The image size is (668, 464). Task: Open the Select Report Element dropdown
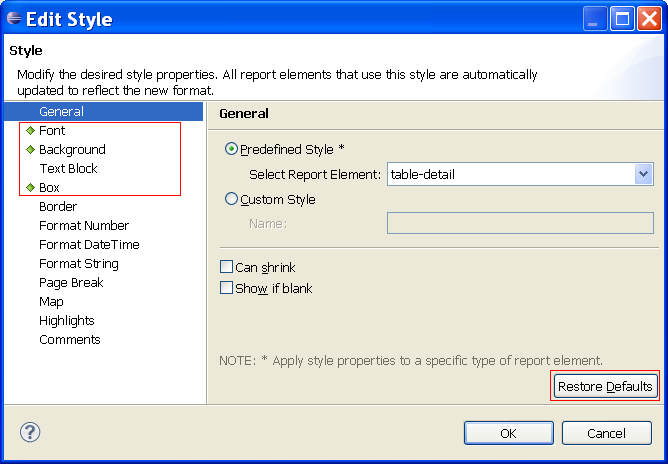pos(643,174)
